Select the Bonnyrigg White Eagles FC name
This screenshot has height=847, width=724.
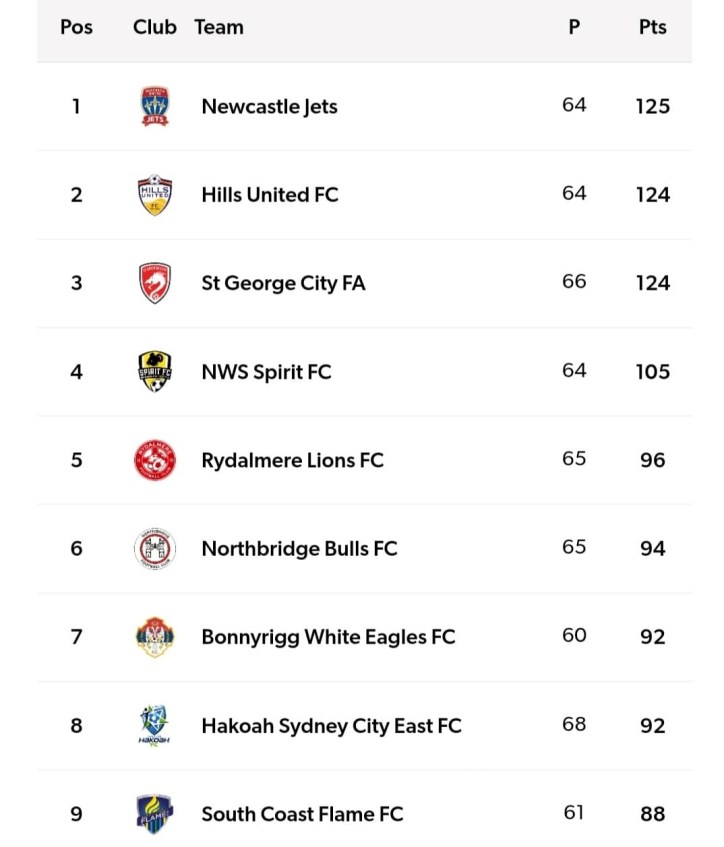point(328,637)
